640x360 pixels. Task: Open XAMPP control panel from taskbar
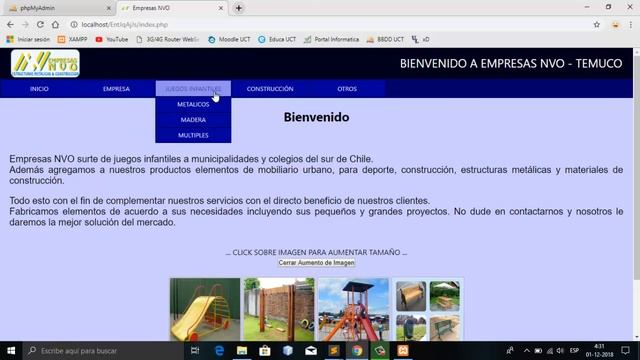(403, 351)
